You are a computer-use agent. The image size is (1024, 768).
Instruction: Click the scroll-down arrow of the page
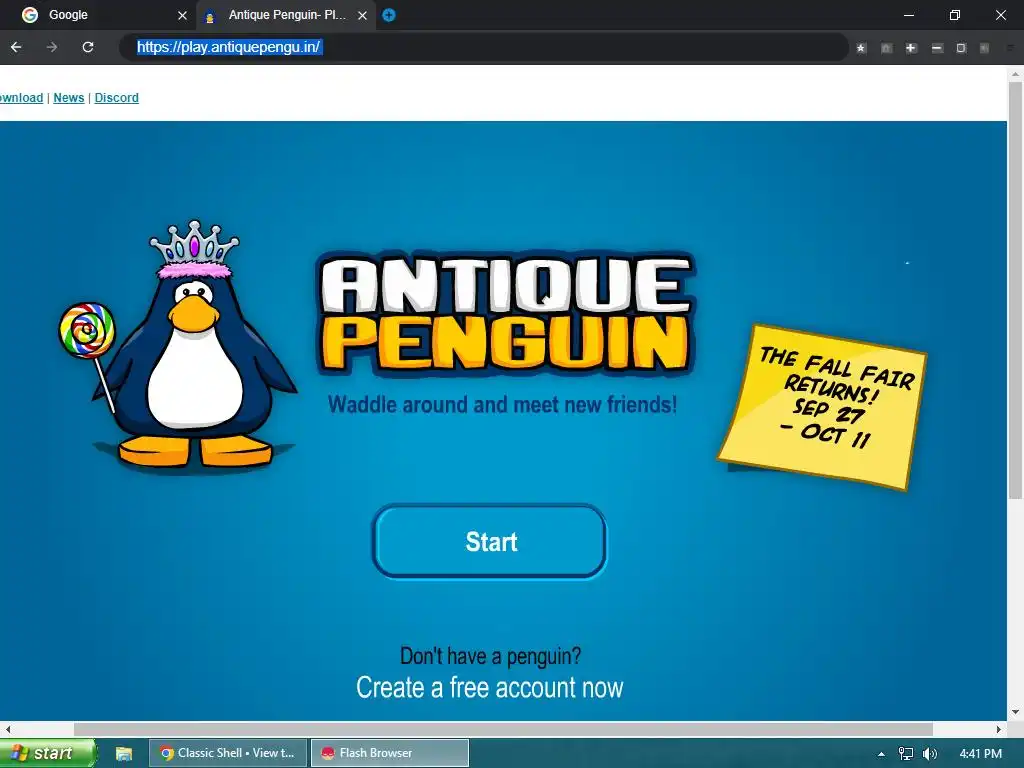coord(1016,712)
